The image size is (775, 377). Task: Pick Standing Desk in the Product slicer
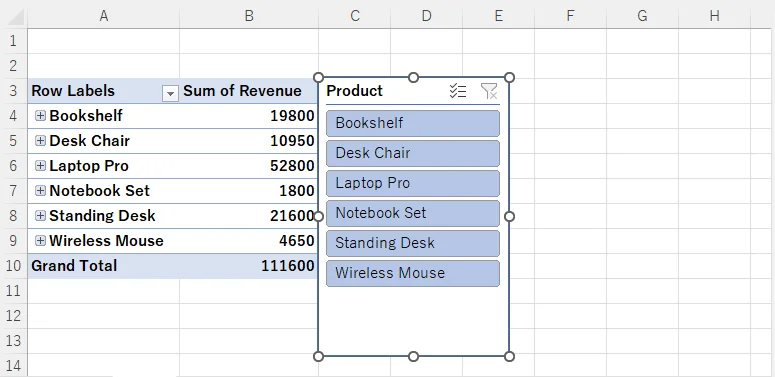click(x=413, y=243)
